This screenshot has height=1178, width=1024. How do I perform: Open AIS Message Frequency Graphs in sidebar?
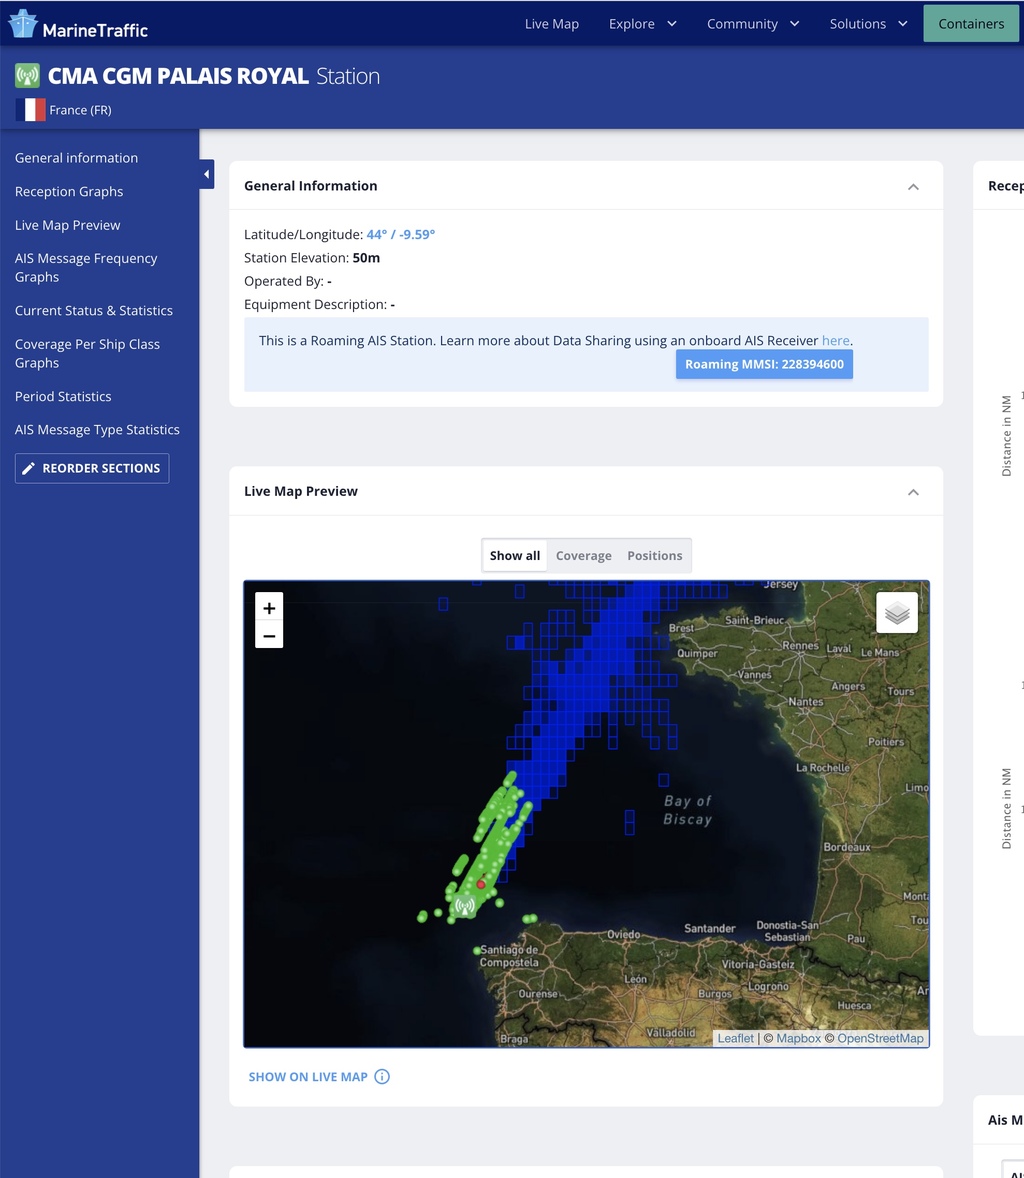coord(86,267)
